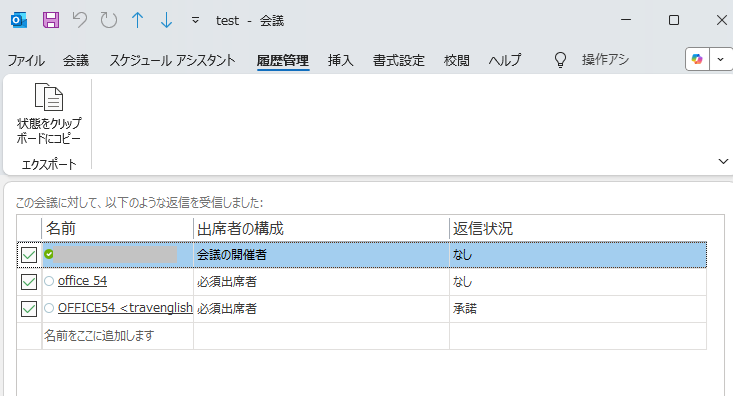
Task: Switch to the 挿入 tab
Action: coord(340,60)
